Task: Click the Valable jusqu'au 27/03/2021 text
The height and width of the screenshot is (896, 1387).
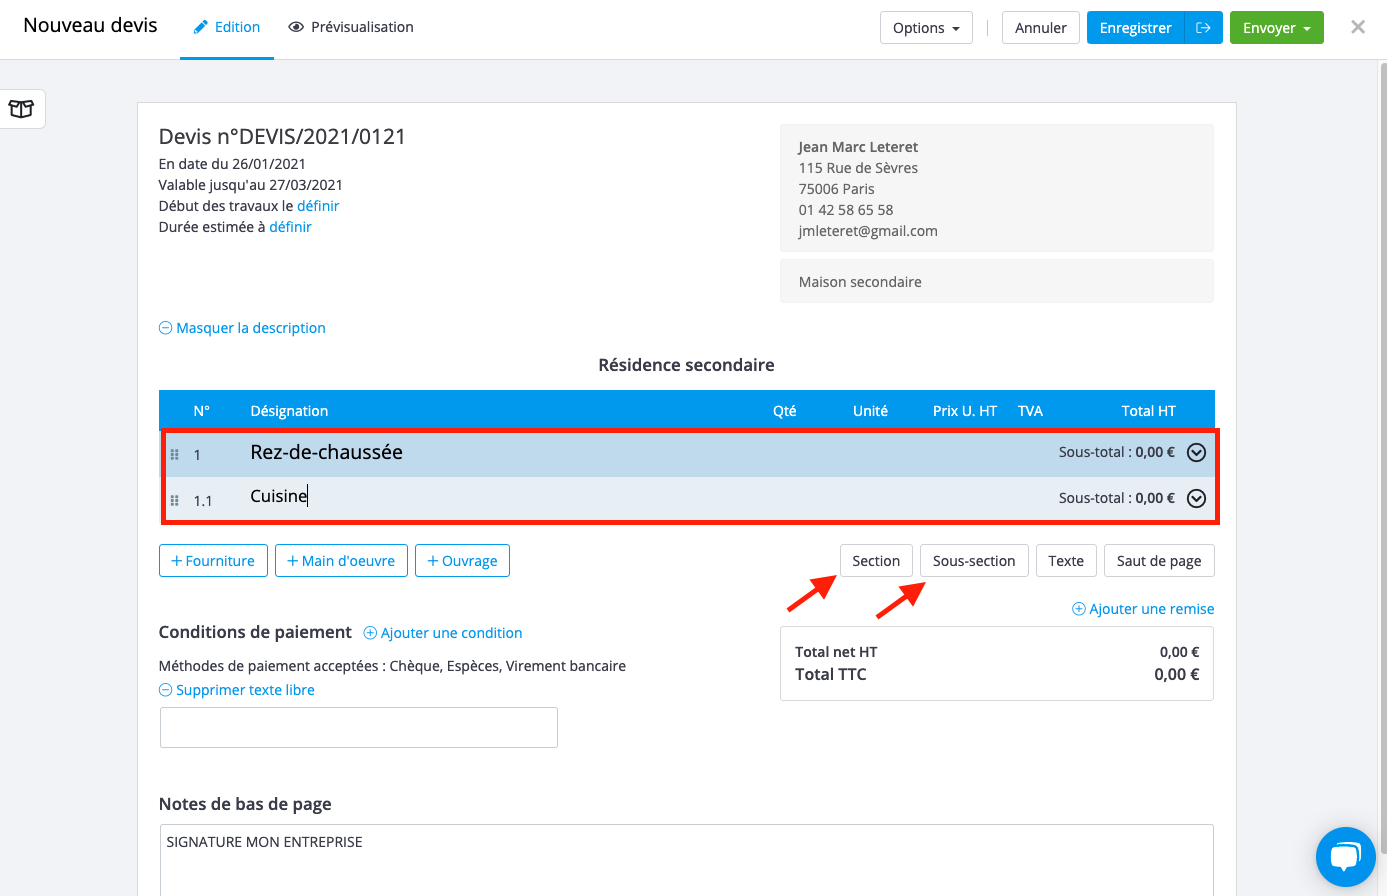Action: [x=251, y=185]
